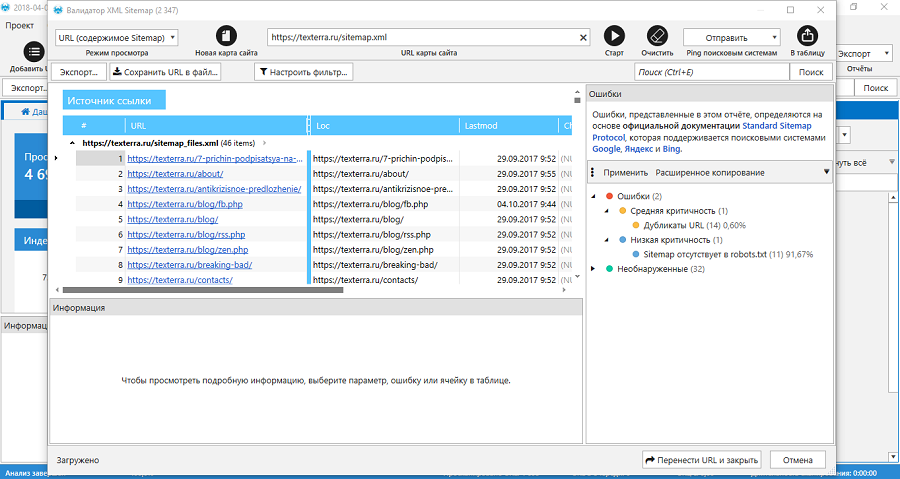Click the В таблицу export icon
This screenshot has height=479, width=900.
tap(807, 36)
